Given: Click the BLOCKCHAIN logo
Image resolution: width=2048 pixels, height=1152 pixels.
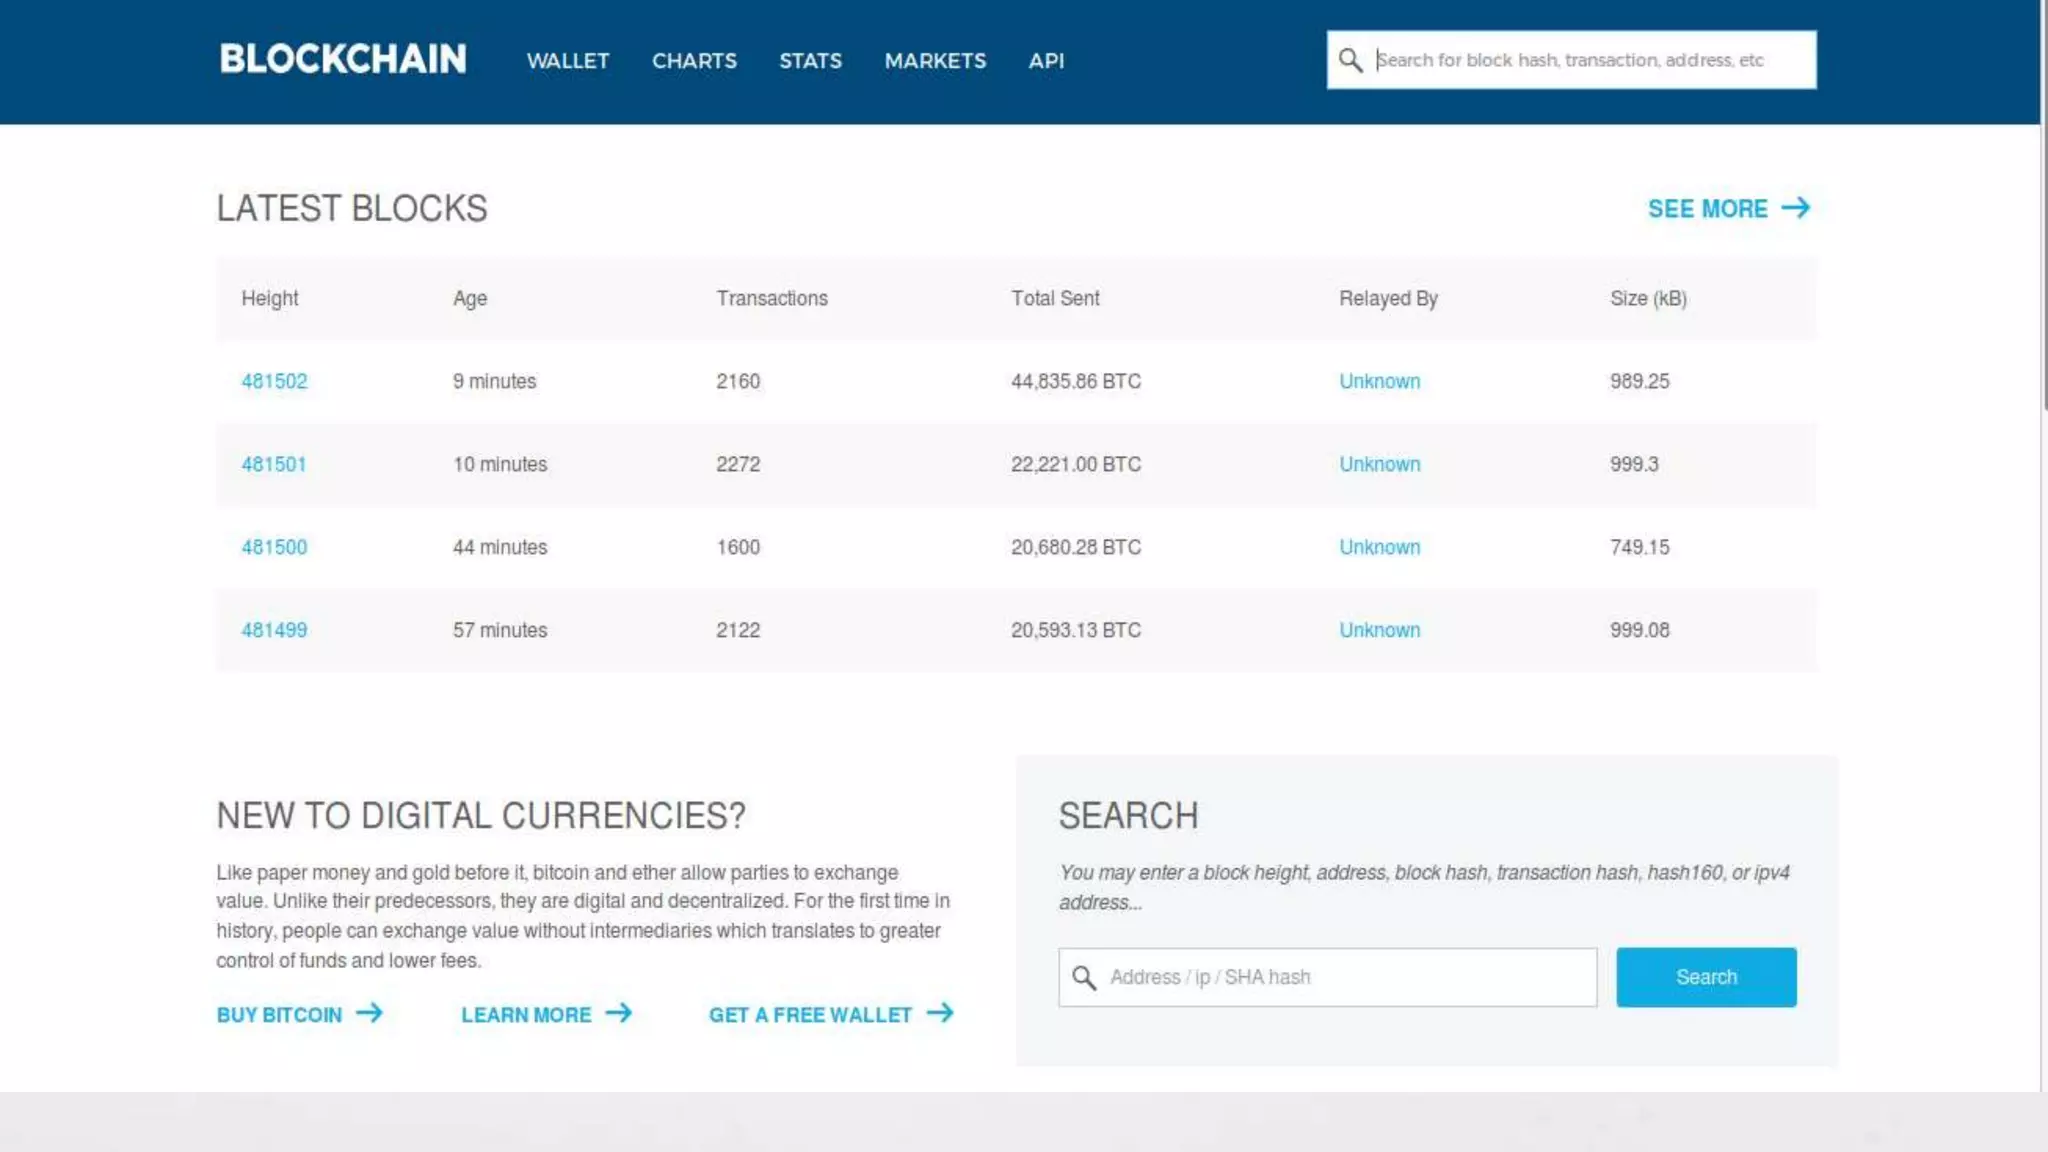Looking at the screenshot, I should tap(343, 59).
